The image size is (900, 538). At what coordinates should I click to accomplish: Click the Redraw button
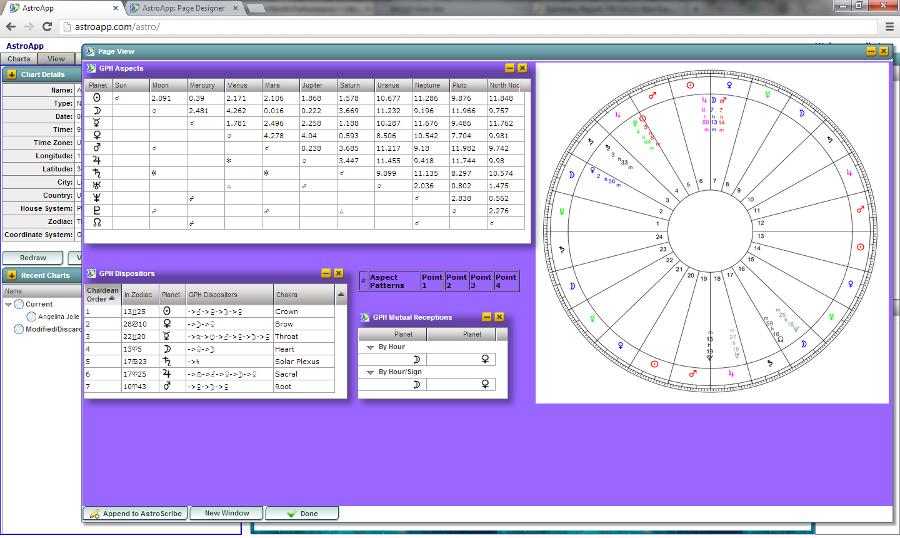pyautogui.click(x=33, y=257)
